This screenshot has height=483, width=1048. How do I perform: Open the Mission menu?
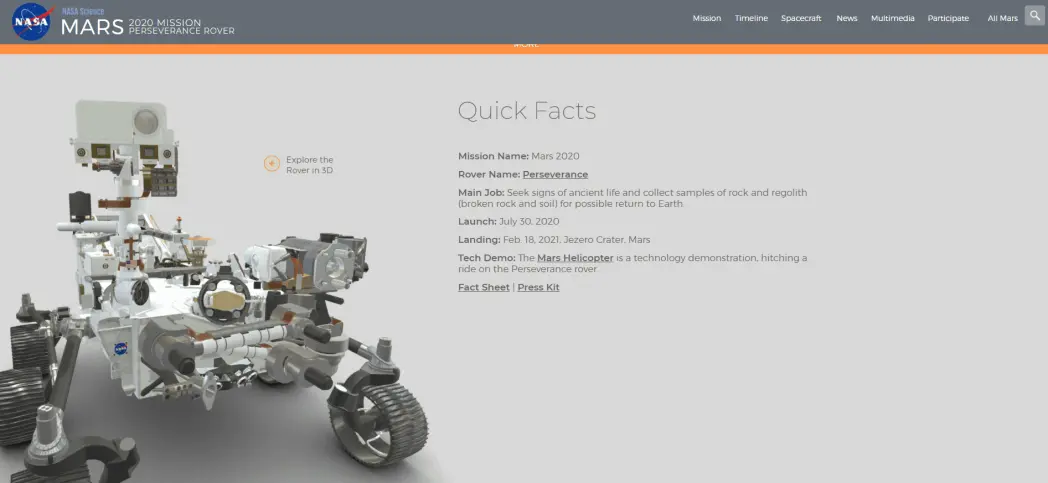coord(706,18)
